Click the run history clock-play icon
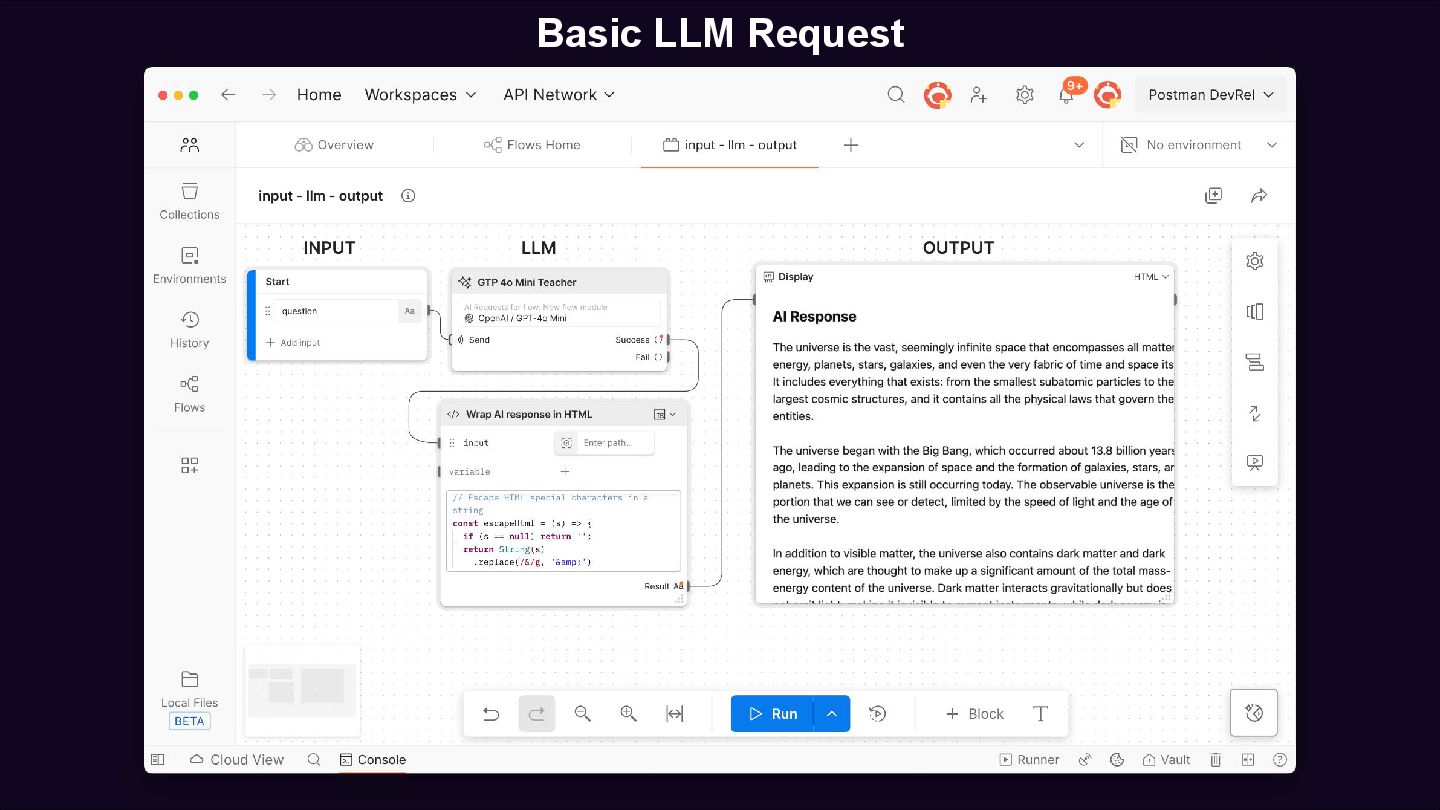 [878, 714]
